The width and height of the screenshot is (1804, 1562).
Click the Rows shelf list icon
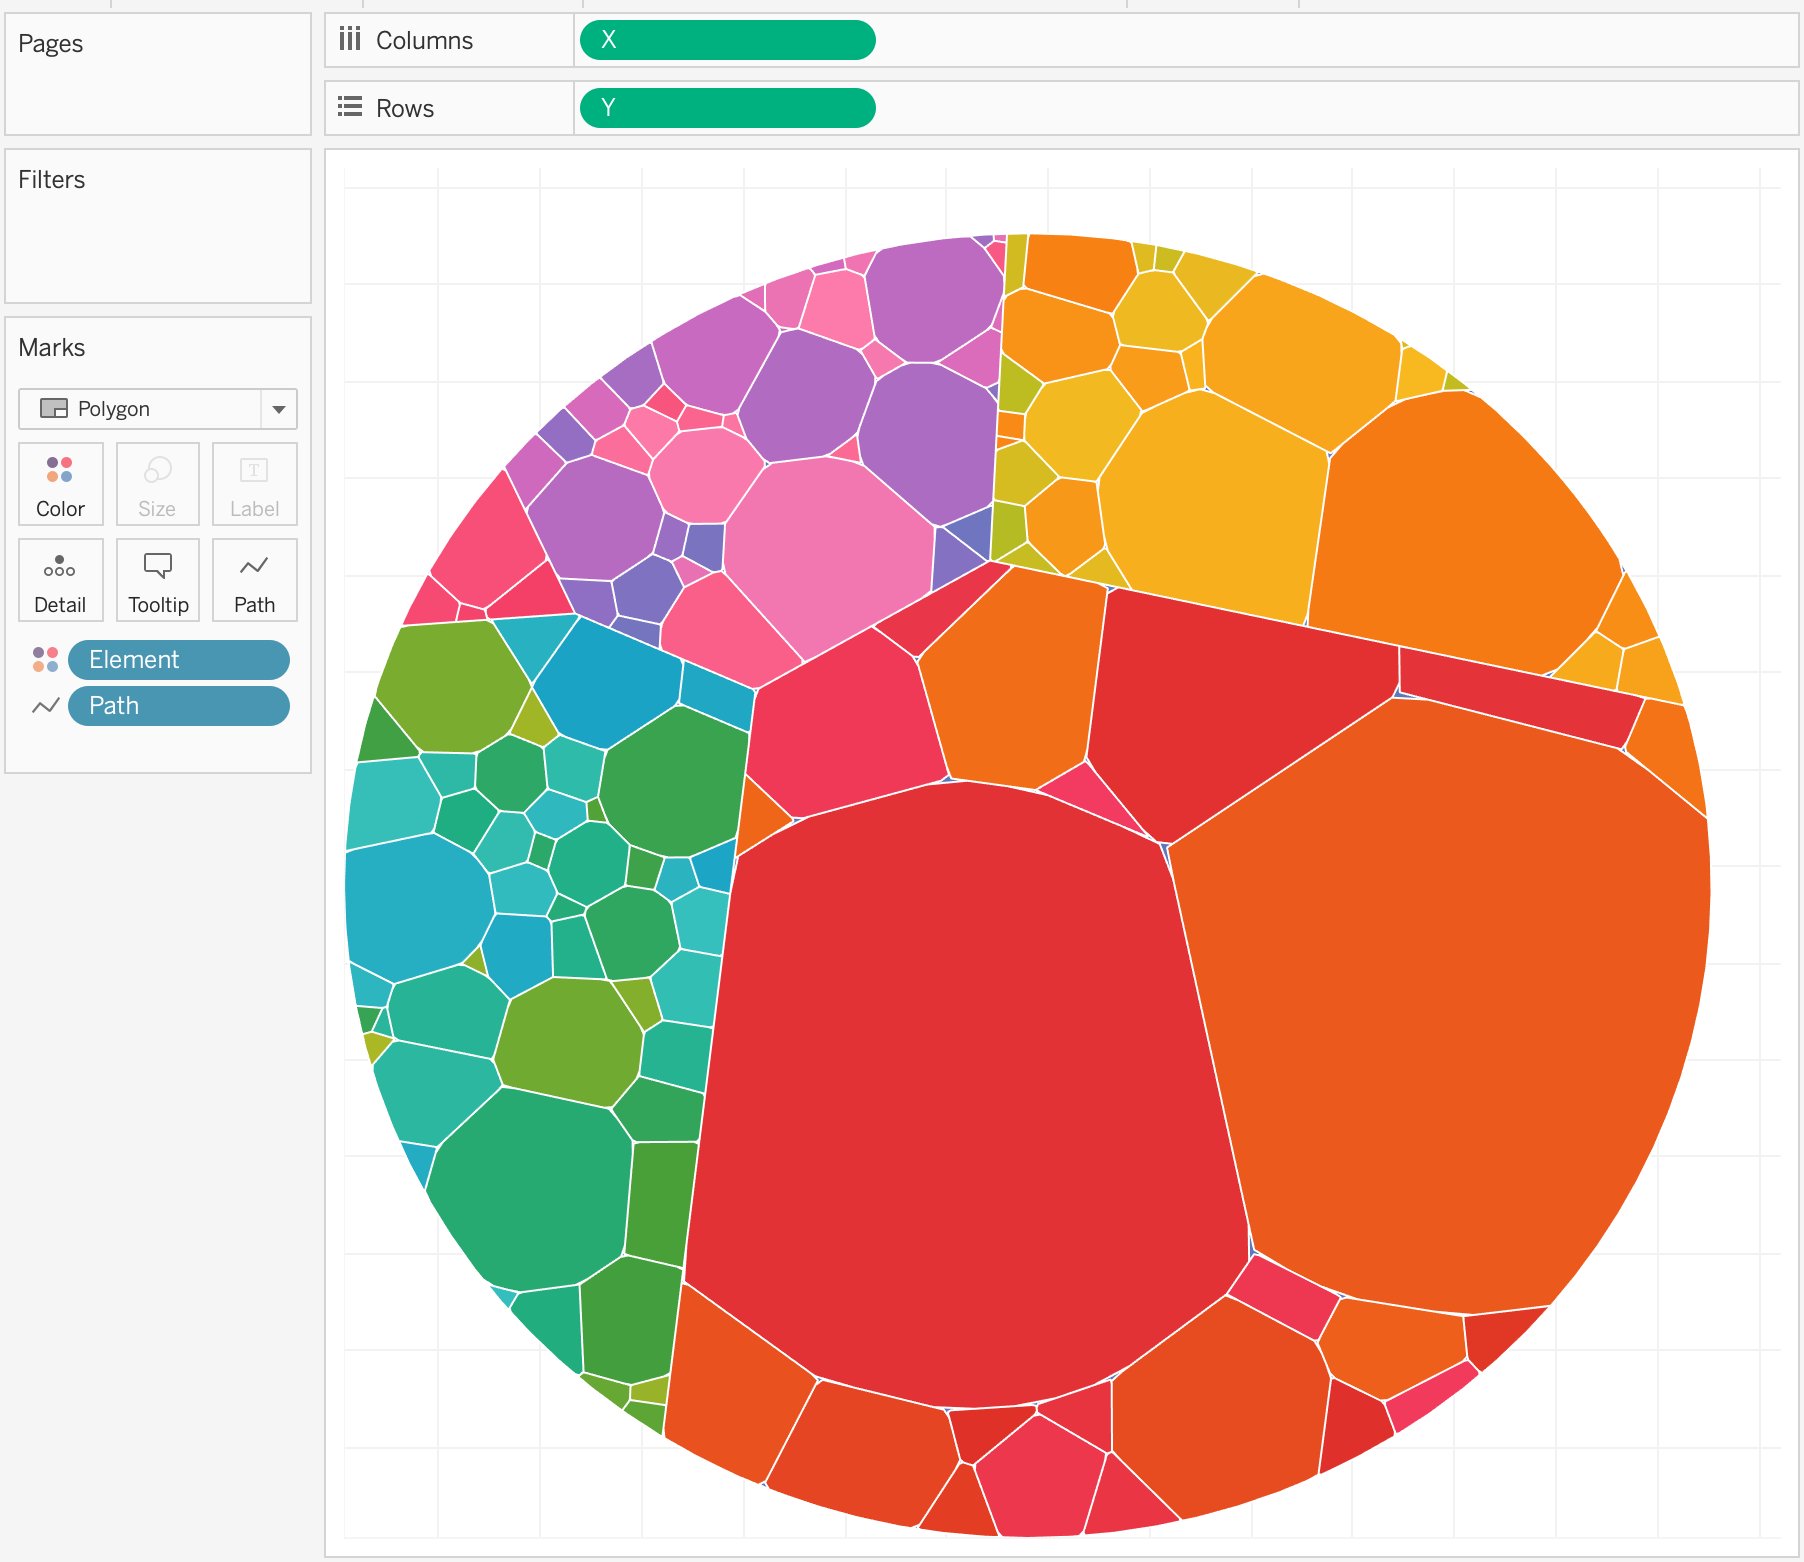tap(350, 107)
